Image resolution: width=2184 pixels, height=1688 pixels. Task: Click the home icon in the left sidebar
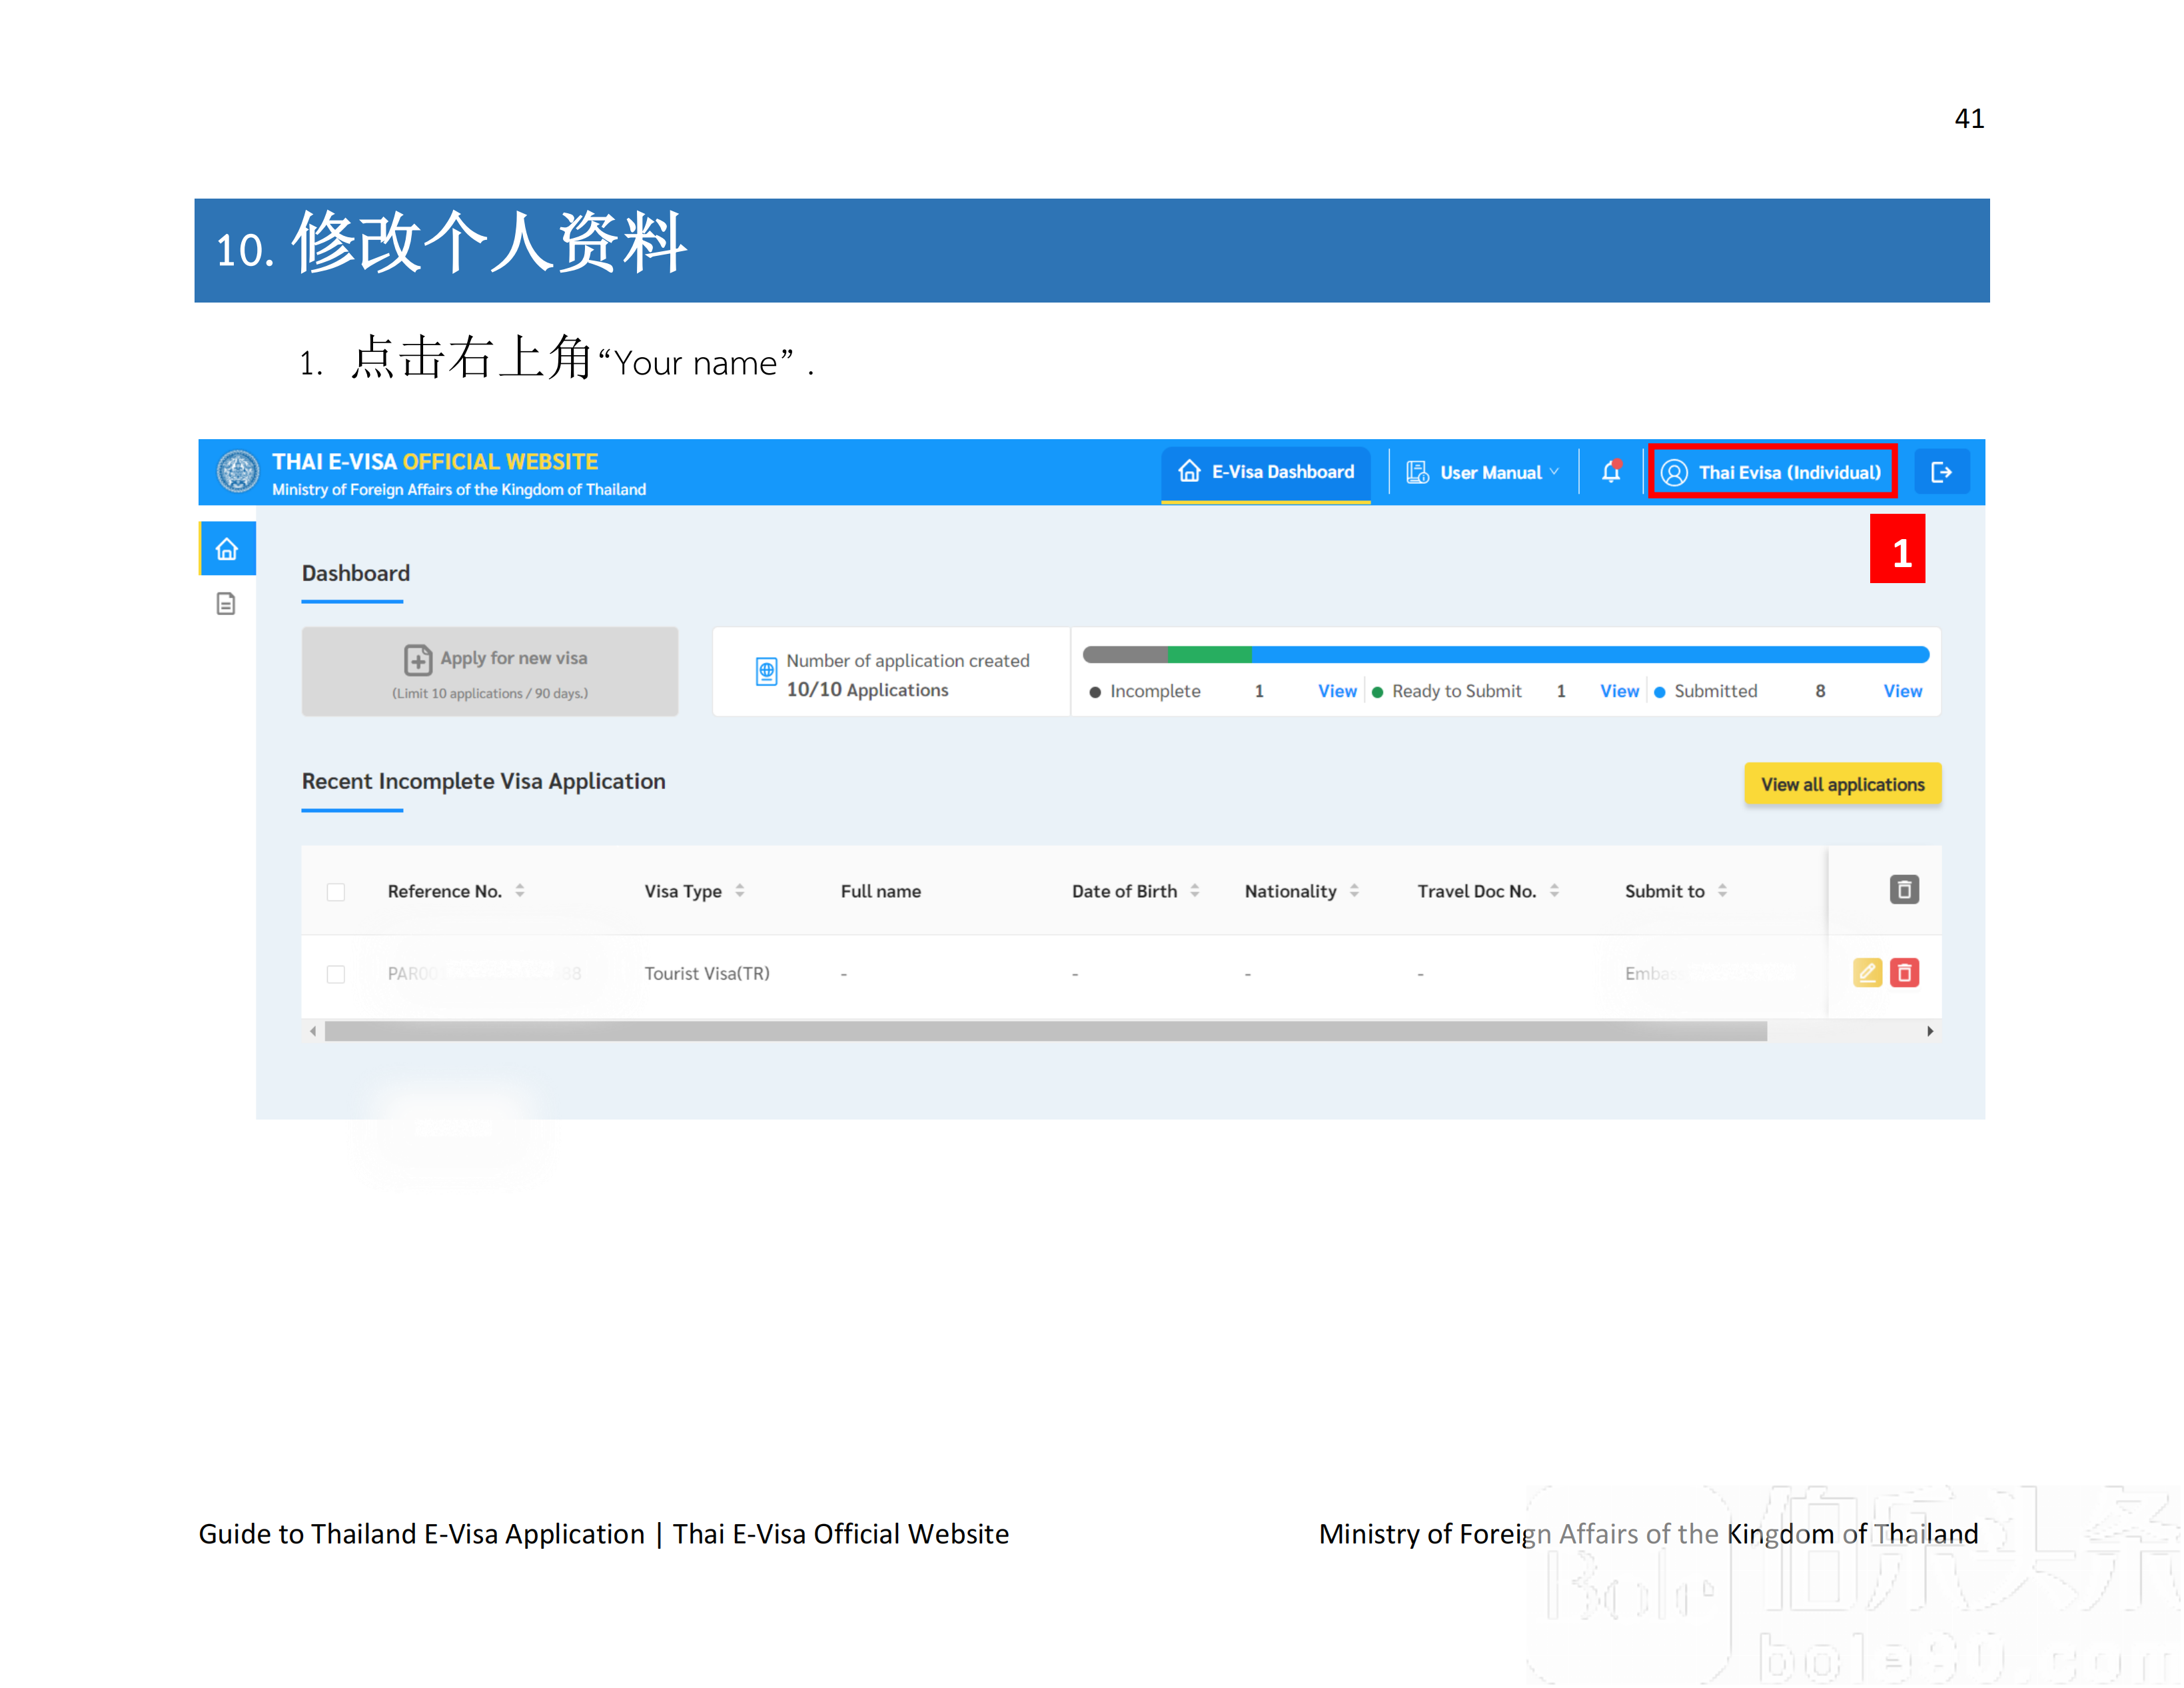click(x=226, y=548)
